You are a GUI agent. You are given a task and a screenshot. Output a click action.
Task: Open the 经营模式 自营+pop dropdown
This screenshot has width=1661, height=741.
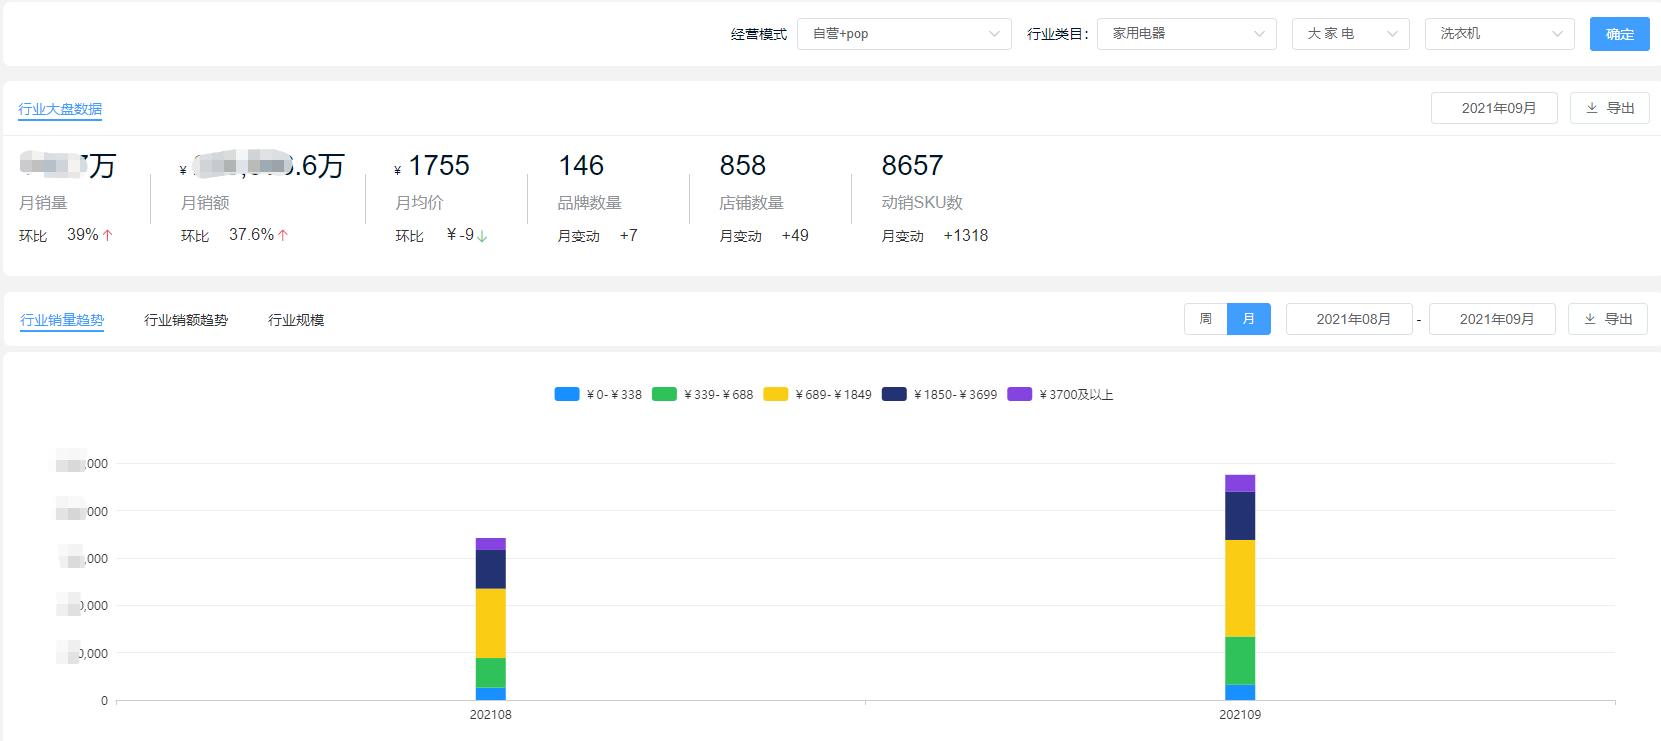[904, 34]
